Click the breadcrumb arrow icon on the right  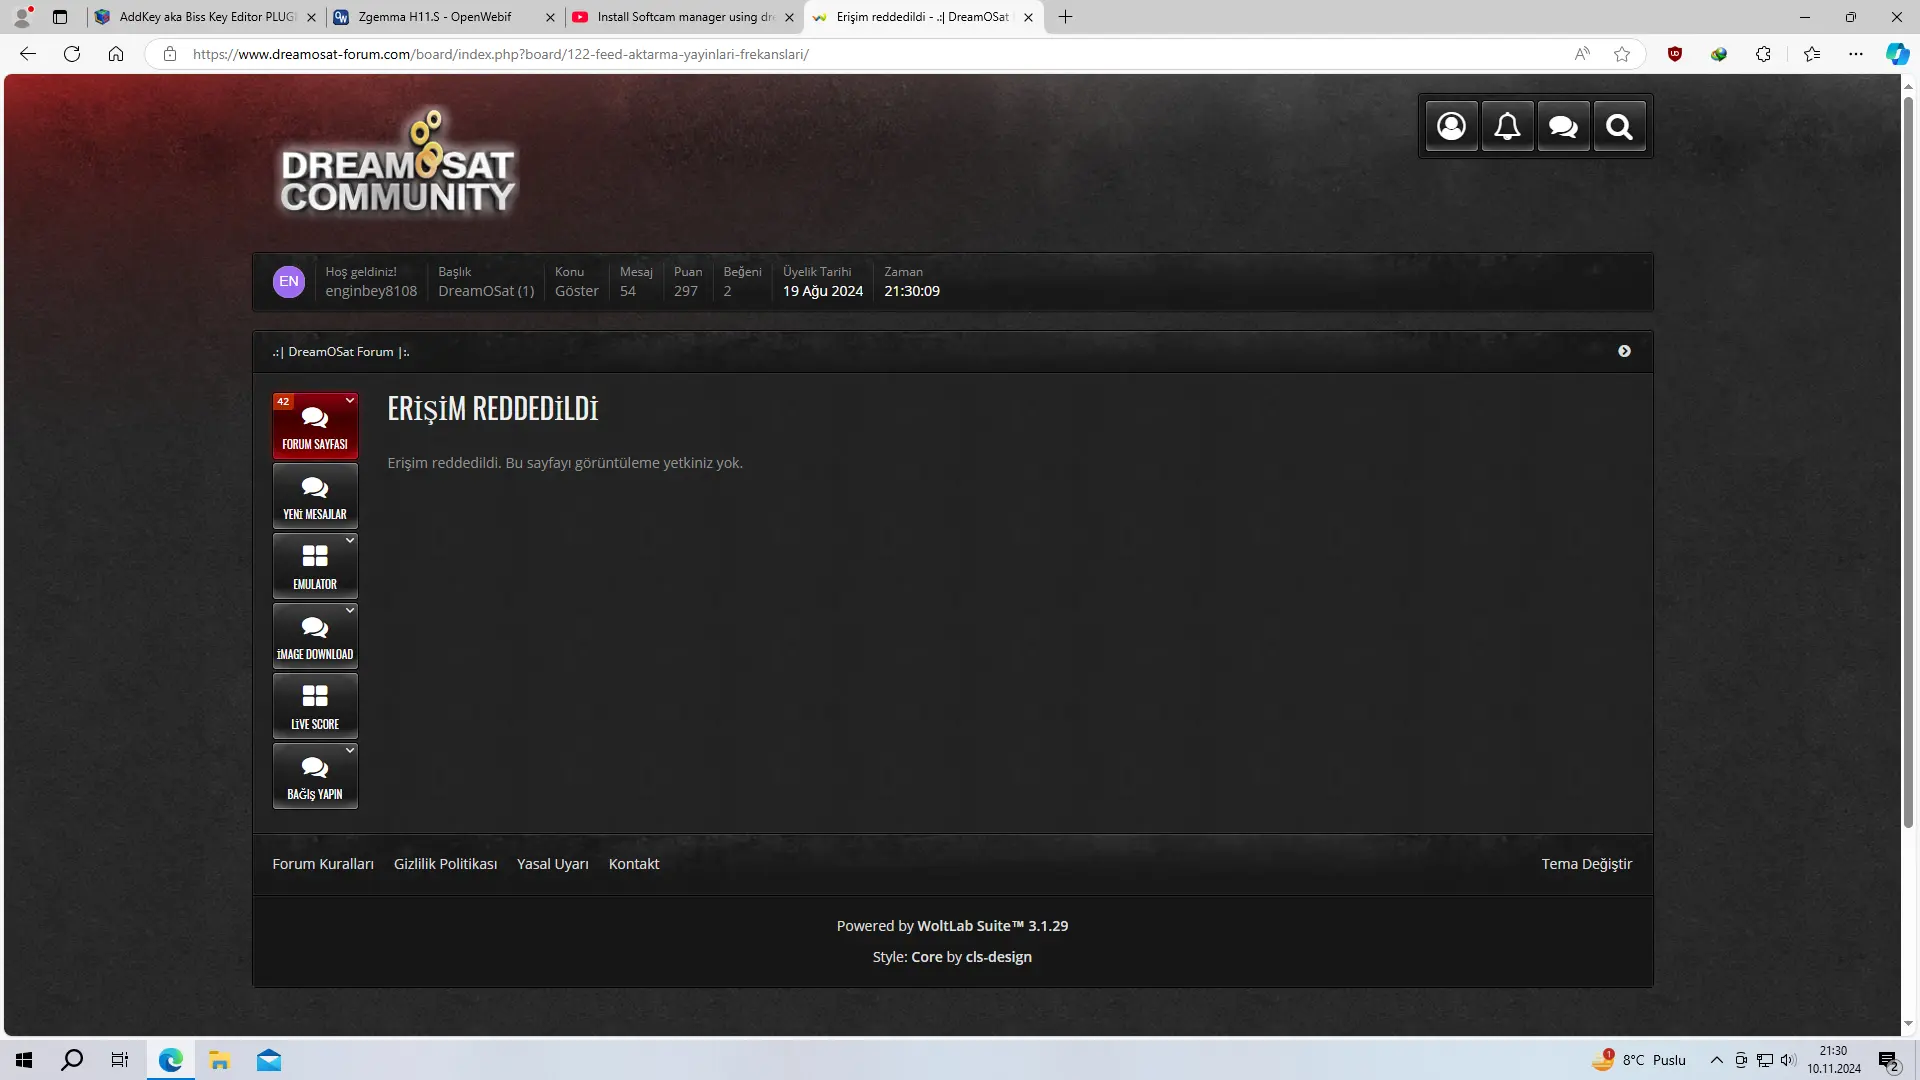pyautogui.click(x=1624, y=351)
